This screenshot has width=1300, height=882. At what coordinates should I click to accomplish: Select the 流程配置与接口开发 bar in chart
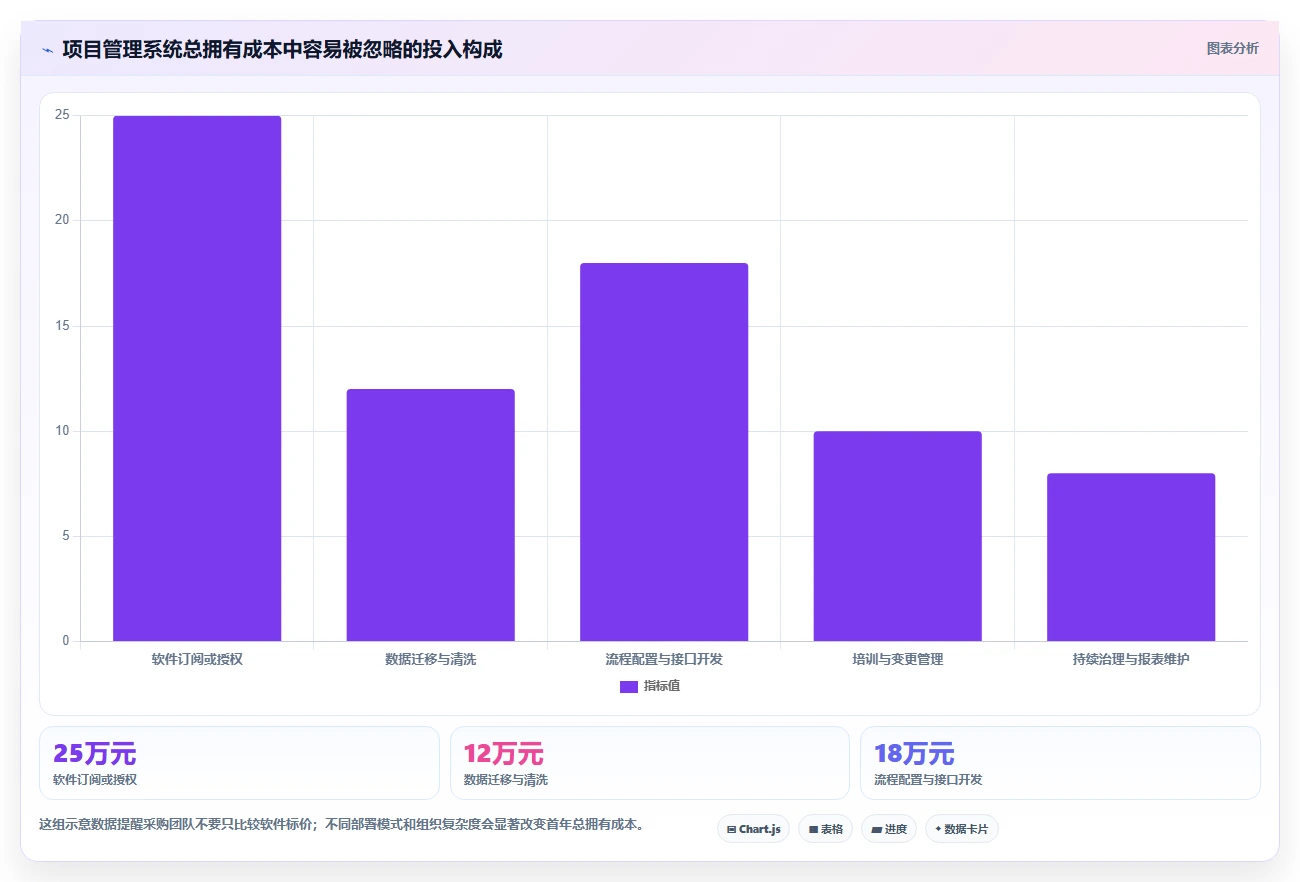664,452
